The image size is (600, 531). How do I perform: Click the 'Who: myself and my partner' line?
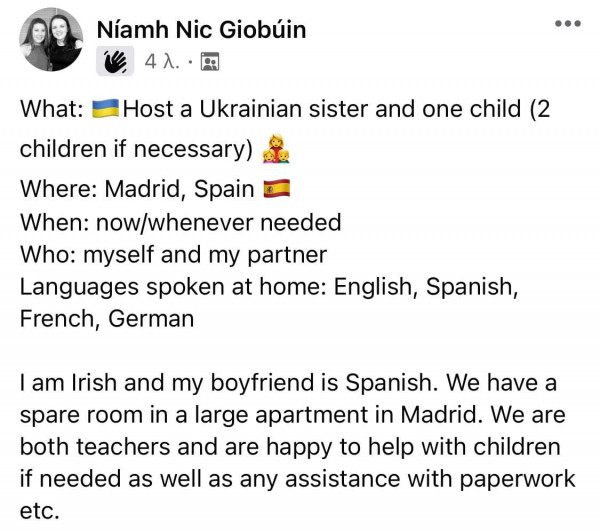coord(173,254)
